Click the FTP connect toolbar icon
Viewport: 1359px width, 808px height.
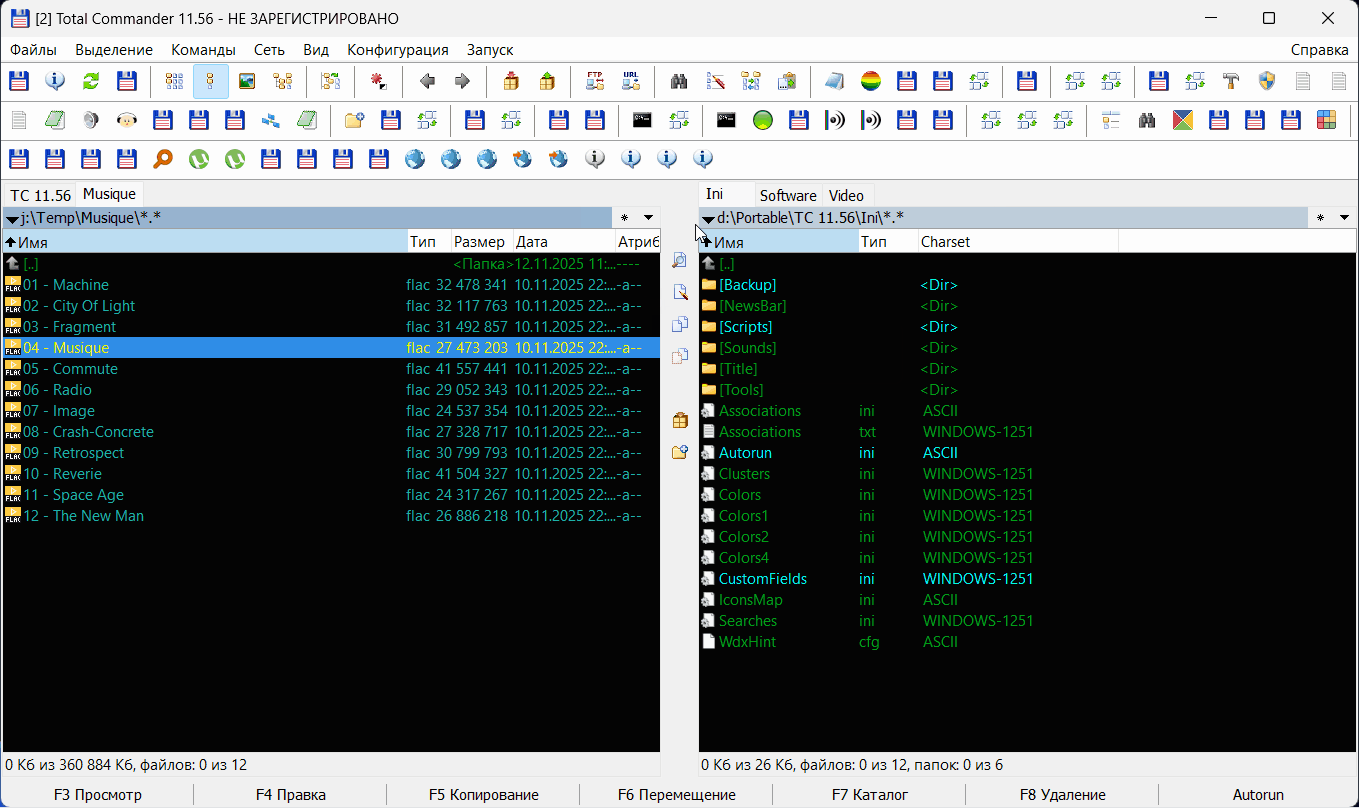[x=595, y=82]
